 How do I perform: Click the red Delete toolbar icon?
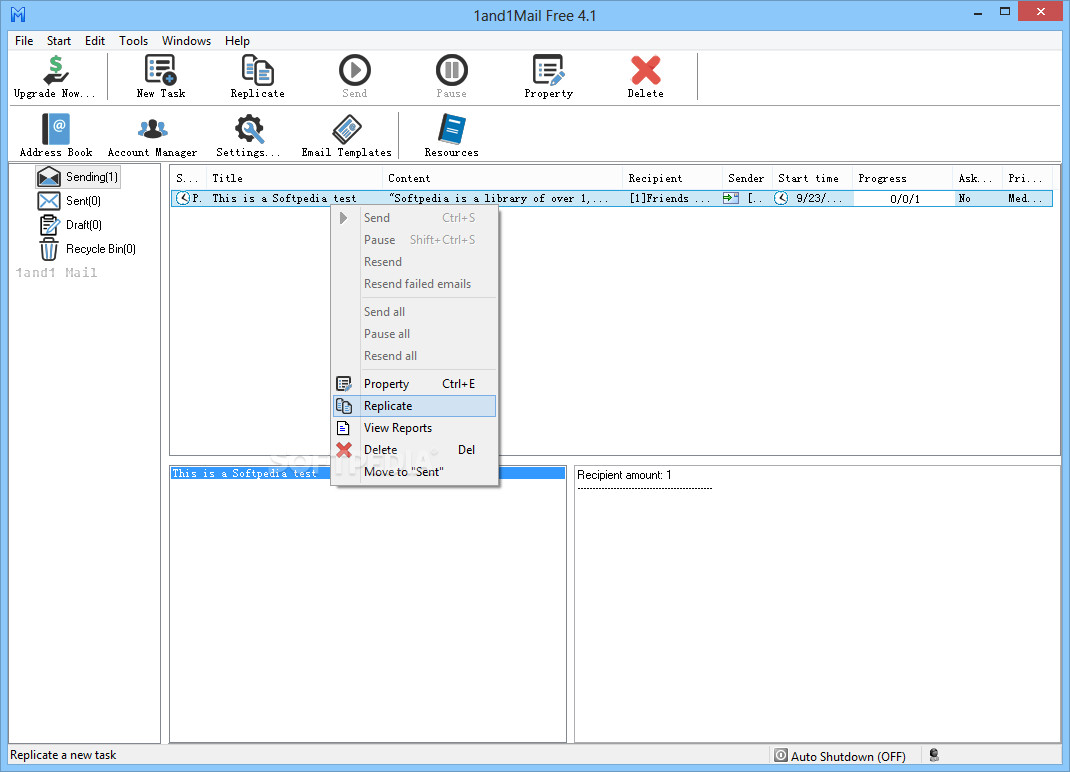click(x=646, y=77)
